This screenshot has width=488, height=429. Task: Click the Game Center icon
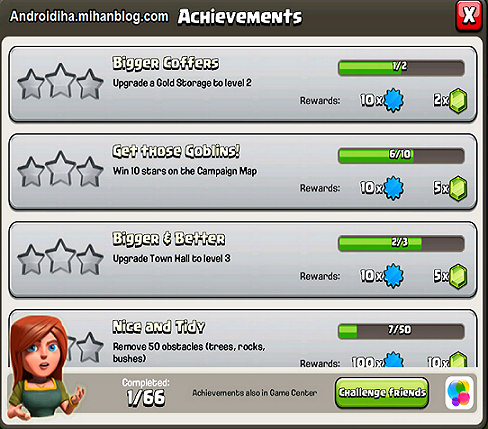point(459,393)
